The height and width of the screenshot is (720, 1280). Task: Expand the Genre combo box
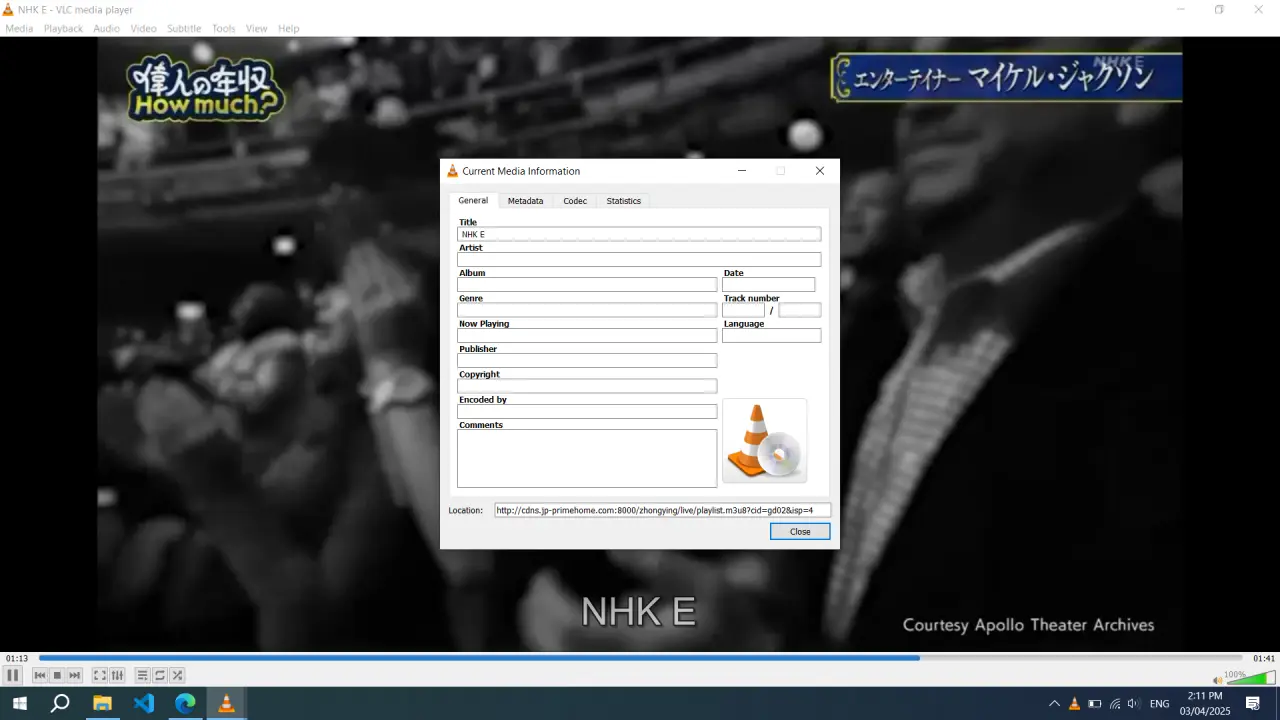tap(587, 310)
